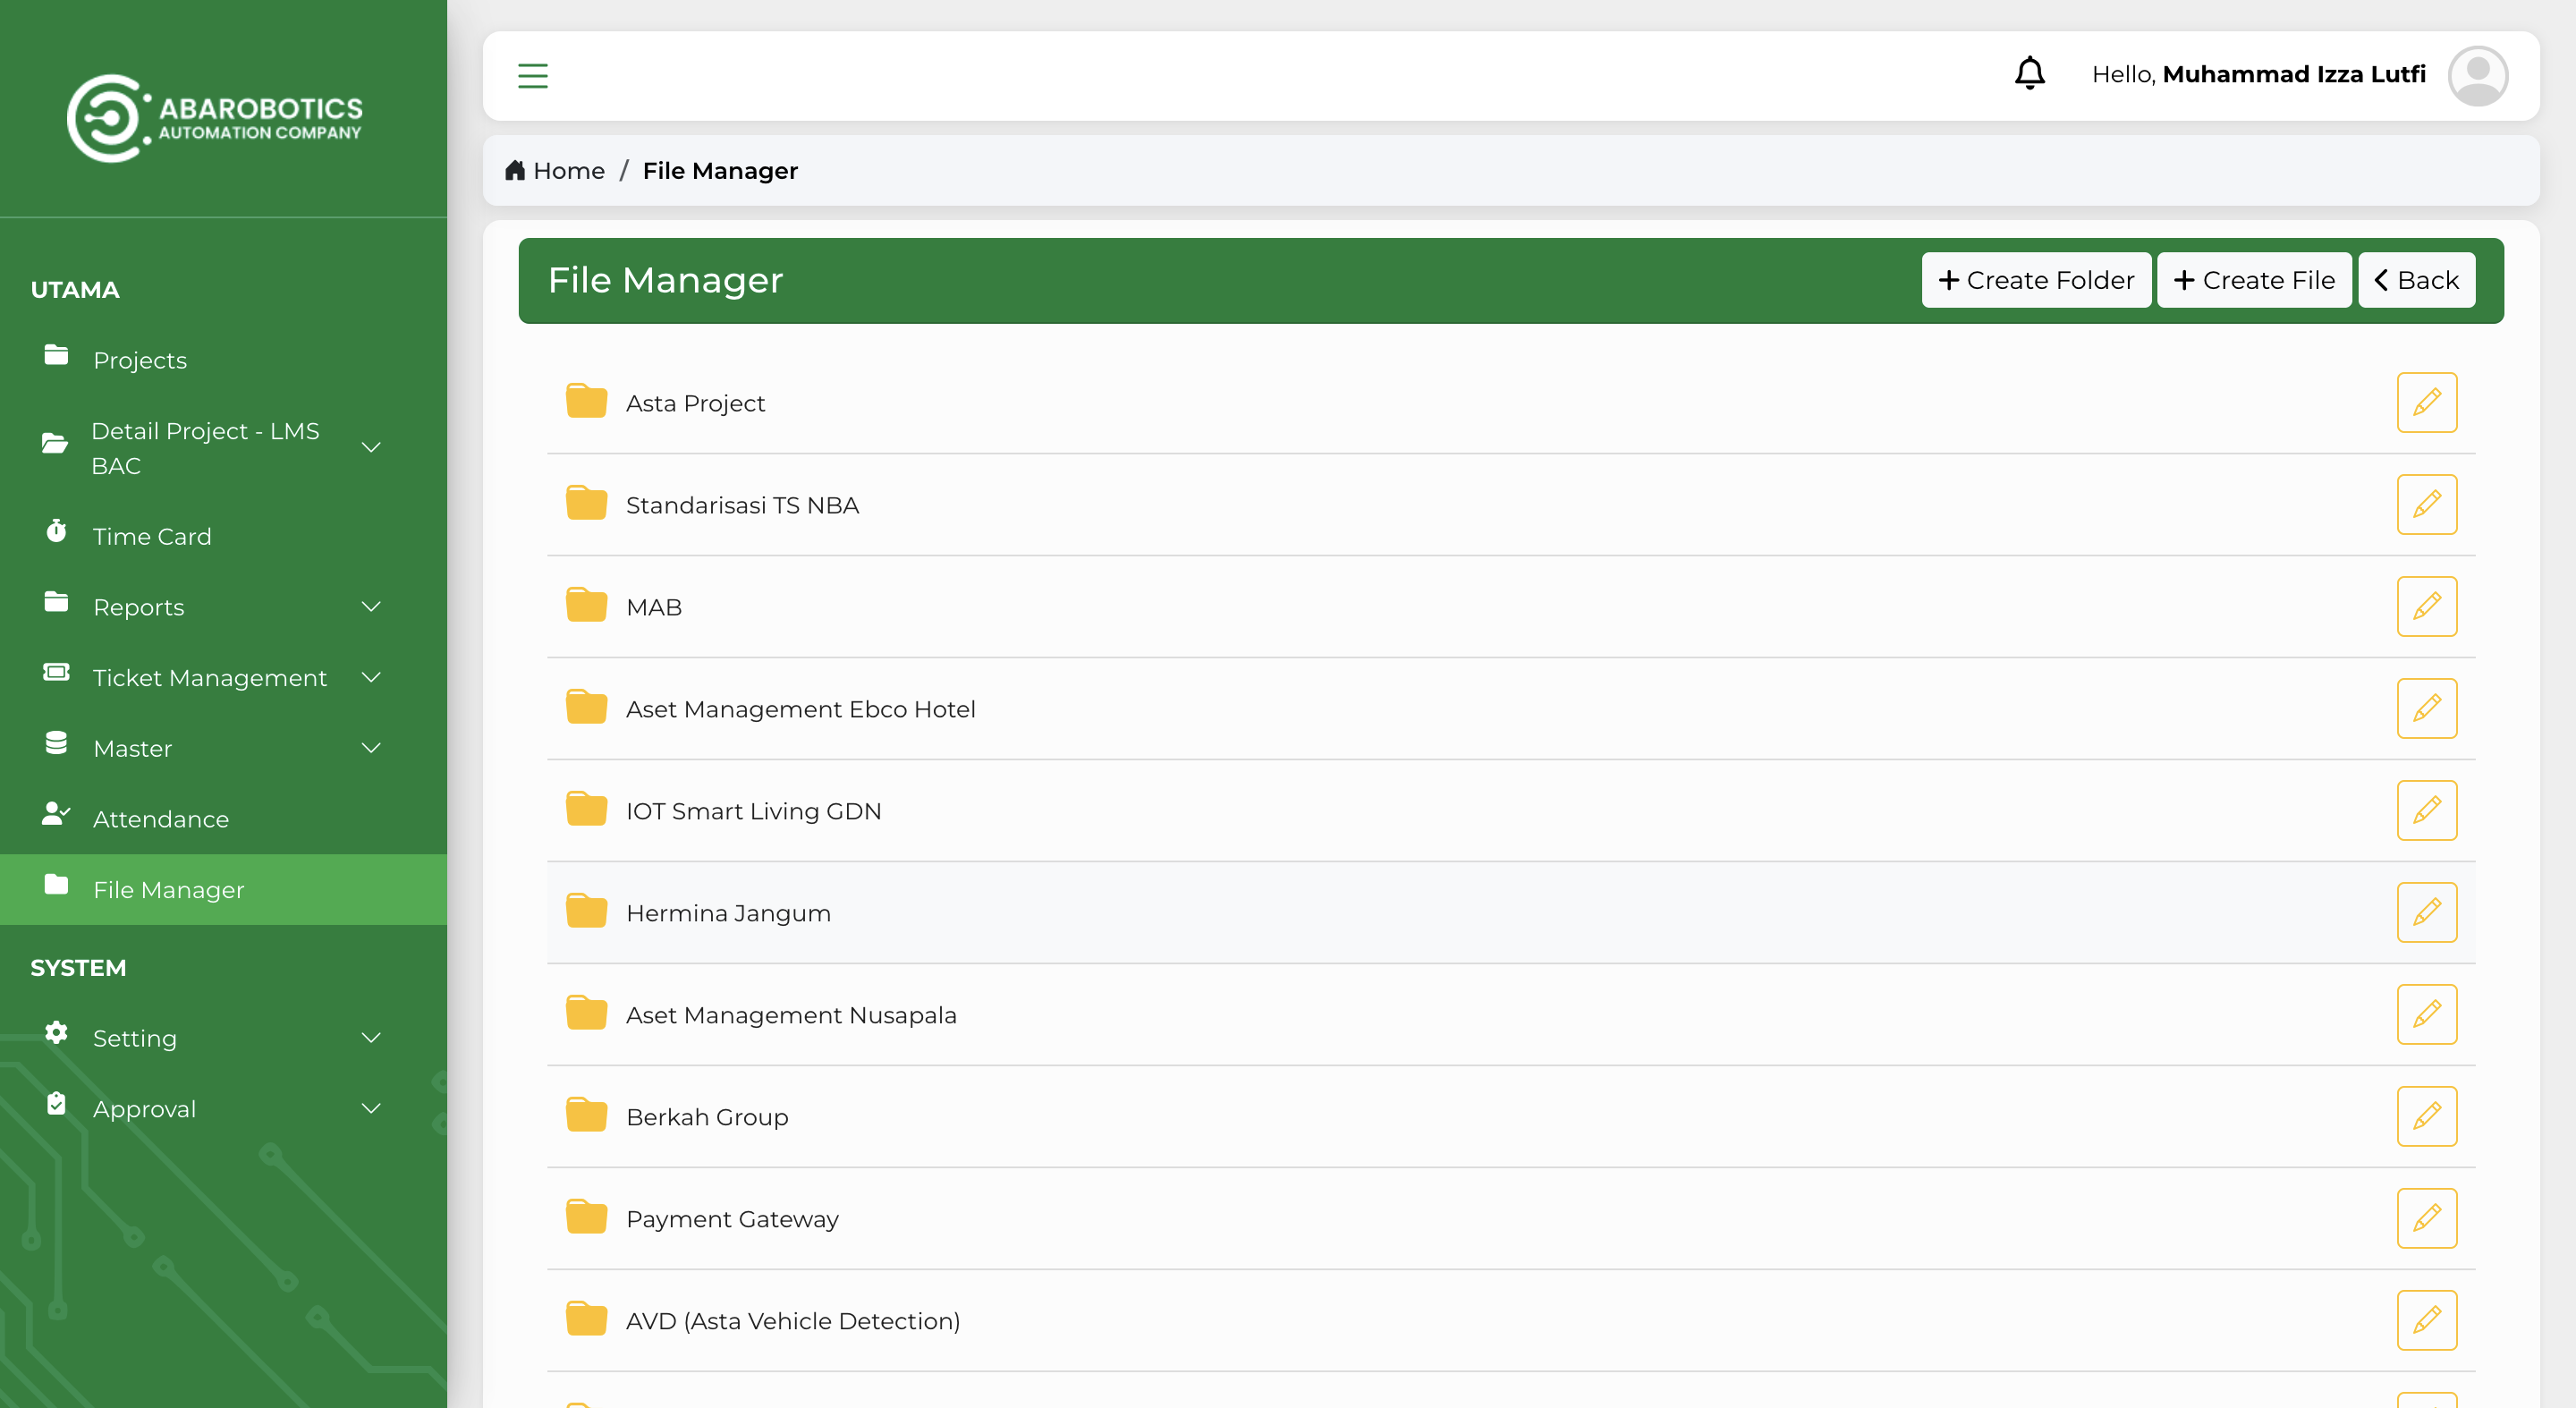Open Berkah Group folder name

click(x=707, y=1118)
